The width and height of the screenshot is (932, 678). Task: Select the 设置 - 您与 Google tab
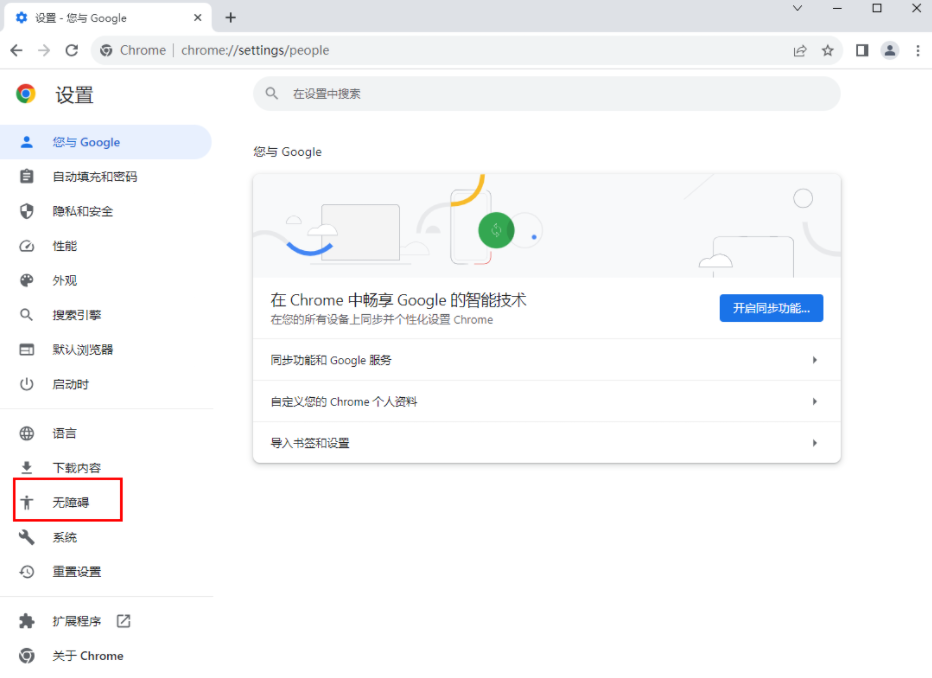click(x=107, y=18)
